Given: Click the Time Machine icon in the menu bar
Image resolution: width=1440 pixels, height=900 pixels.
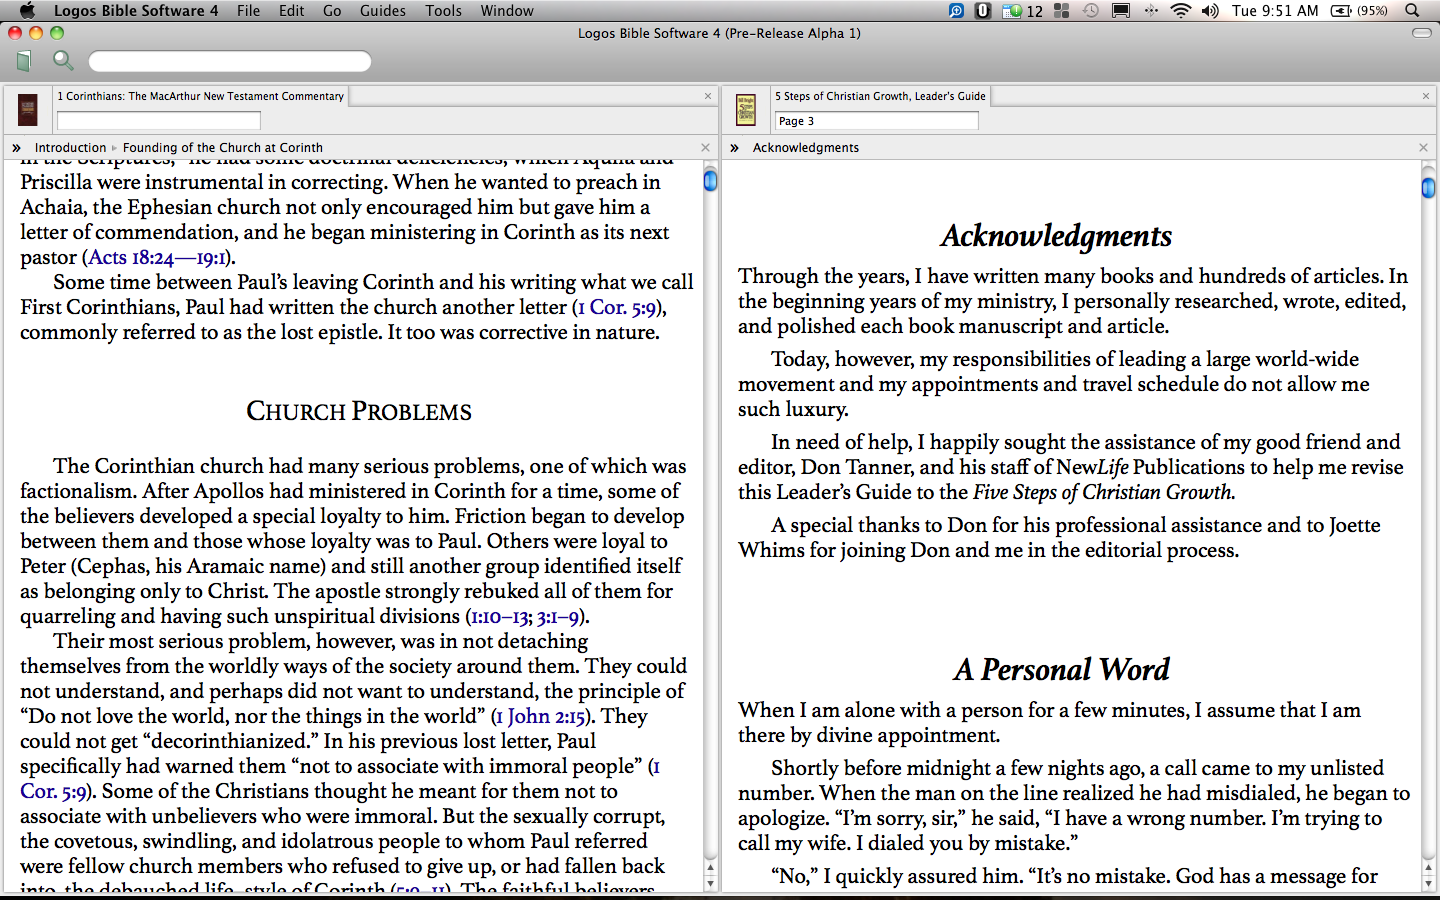Looking at the screenshot, I should tap(1091, 11).
